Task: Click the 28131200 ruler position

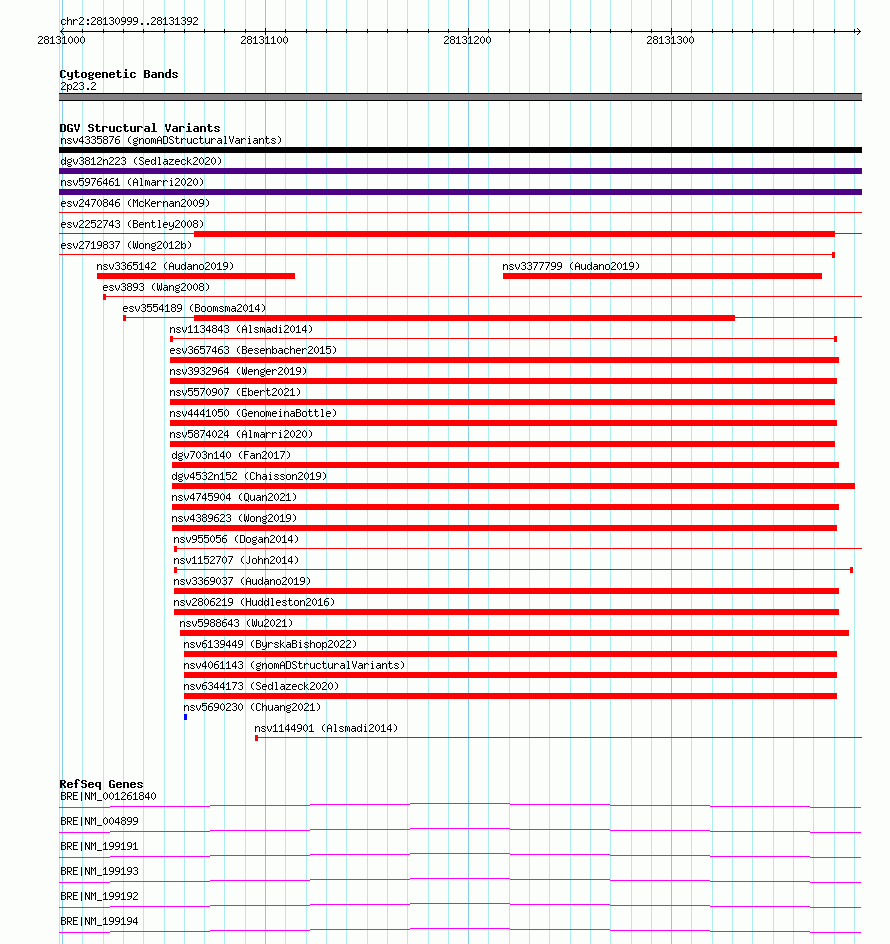Action: pyautogui.click(x=467, y=40)
